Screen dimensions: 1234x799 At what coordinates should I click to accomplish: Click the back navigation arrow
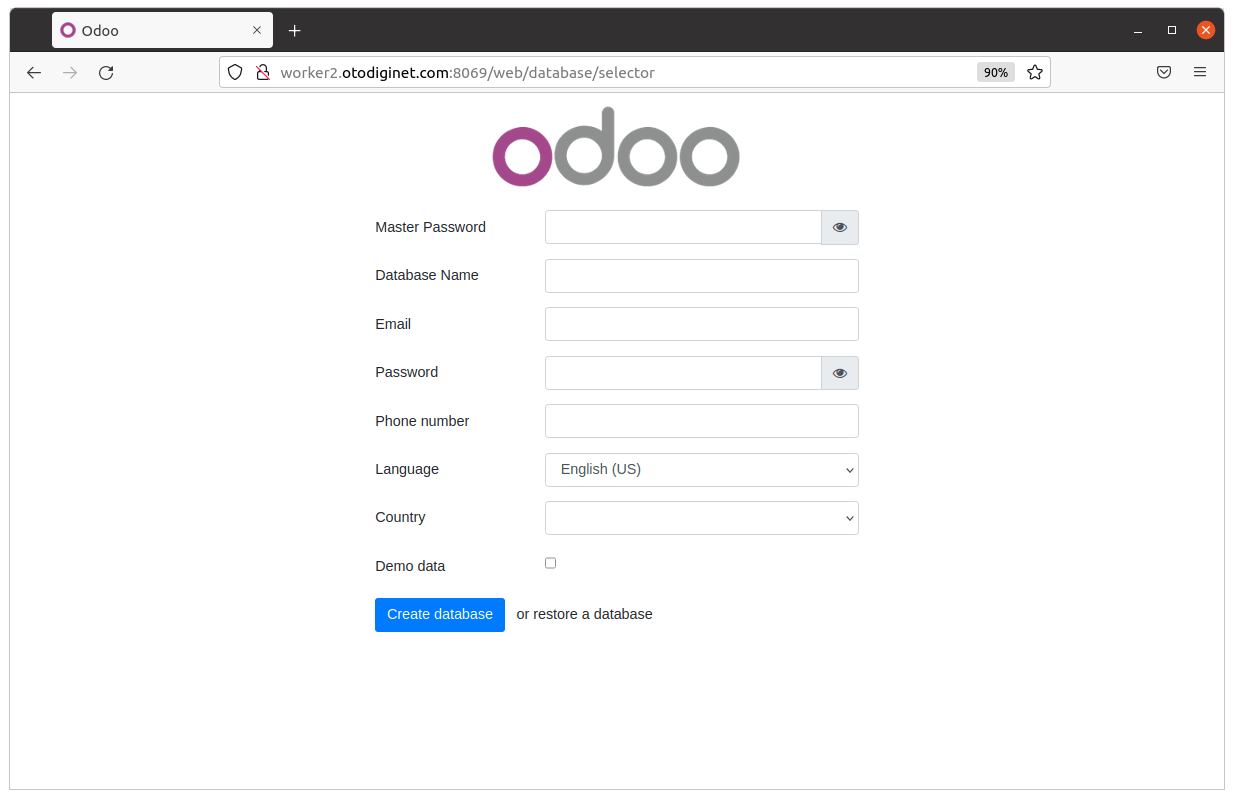(x=34, y=72)
